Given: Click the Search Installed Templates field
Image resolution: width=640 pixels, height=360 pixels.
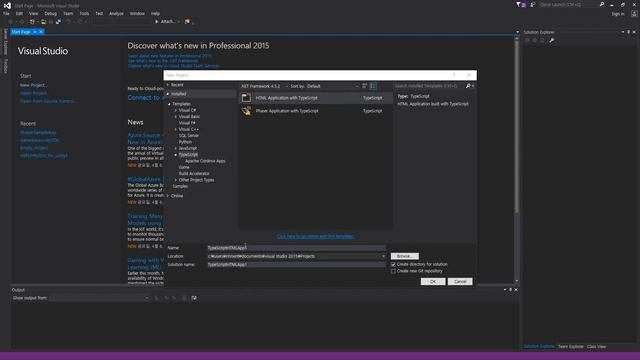Looking at the screenshot, I should coord(429,86).
